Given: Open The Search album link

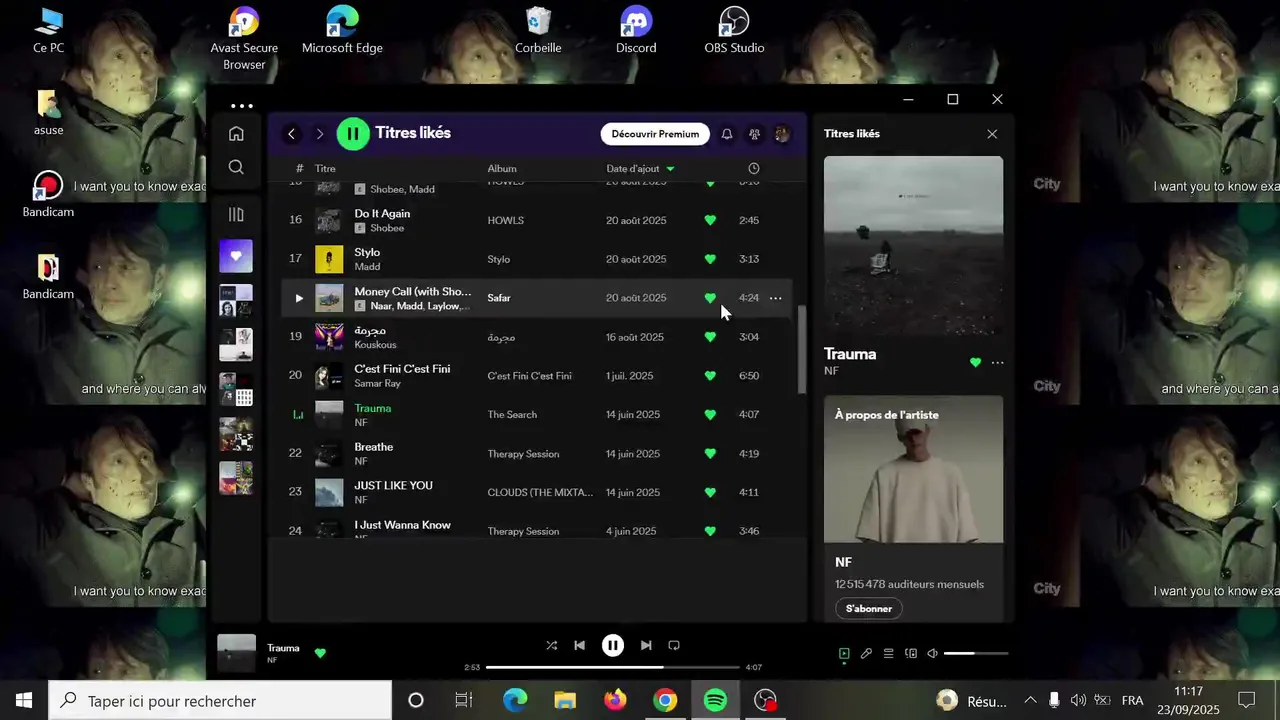Looking at the screenshot, I should coord(512,415).
